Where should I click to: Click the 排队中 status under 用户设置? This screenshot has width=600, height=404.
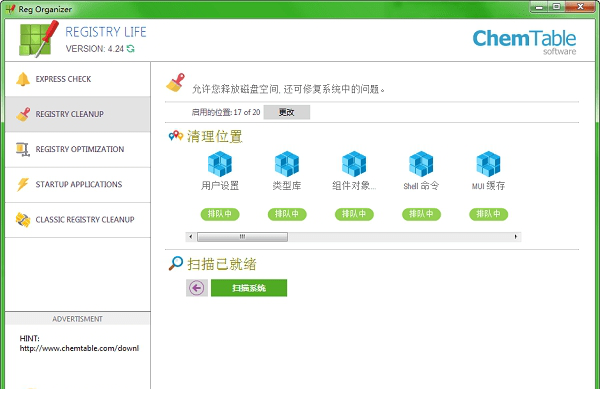point(220,214)
